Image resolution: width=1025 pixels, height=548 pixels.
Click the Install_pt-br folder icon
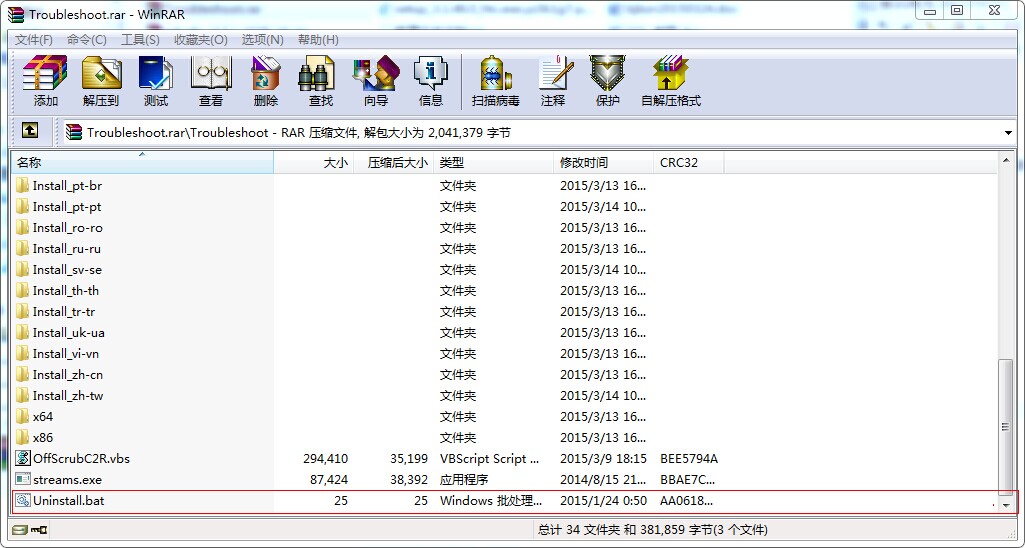23,186
